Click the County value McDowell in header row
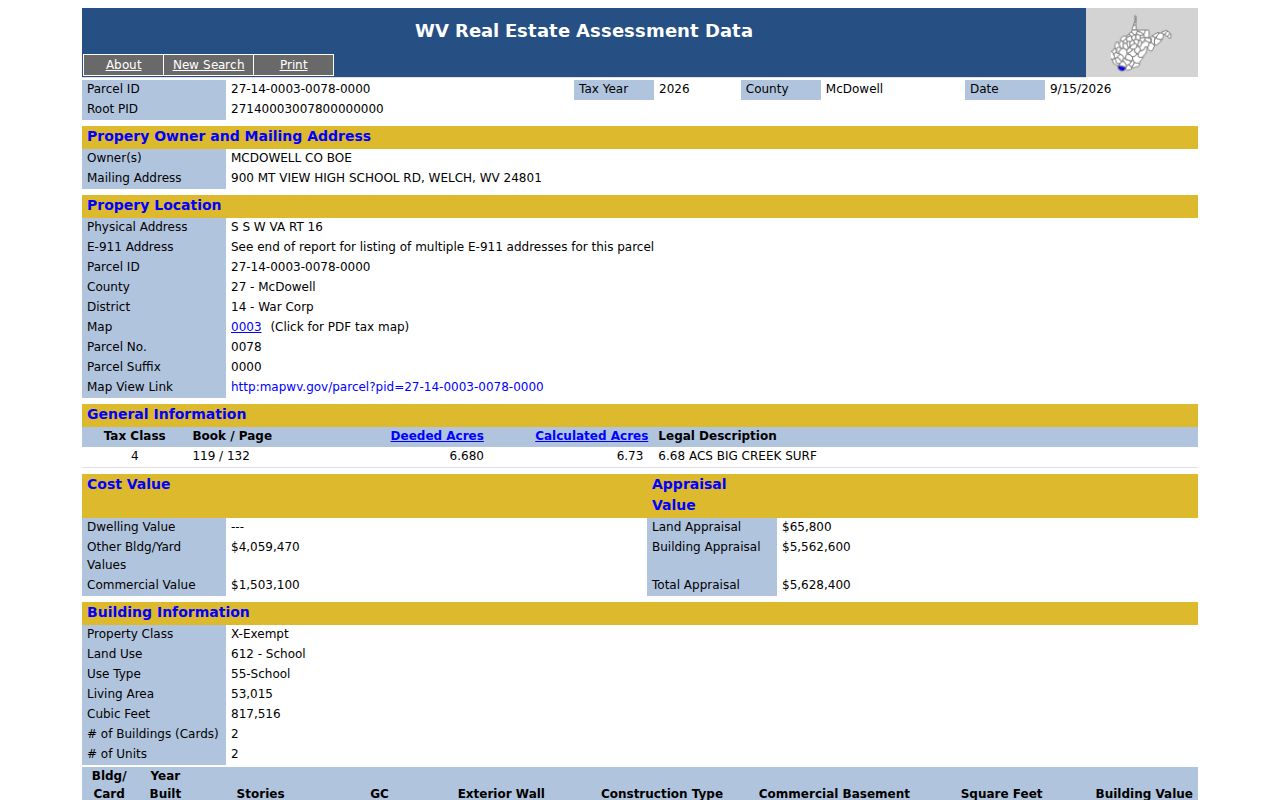Screen dimensions: 1280x800 [854, 89]
